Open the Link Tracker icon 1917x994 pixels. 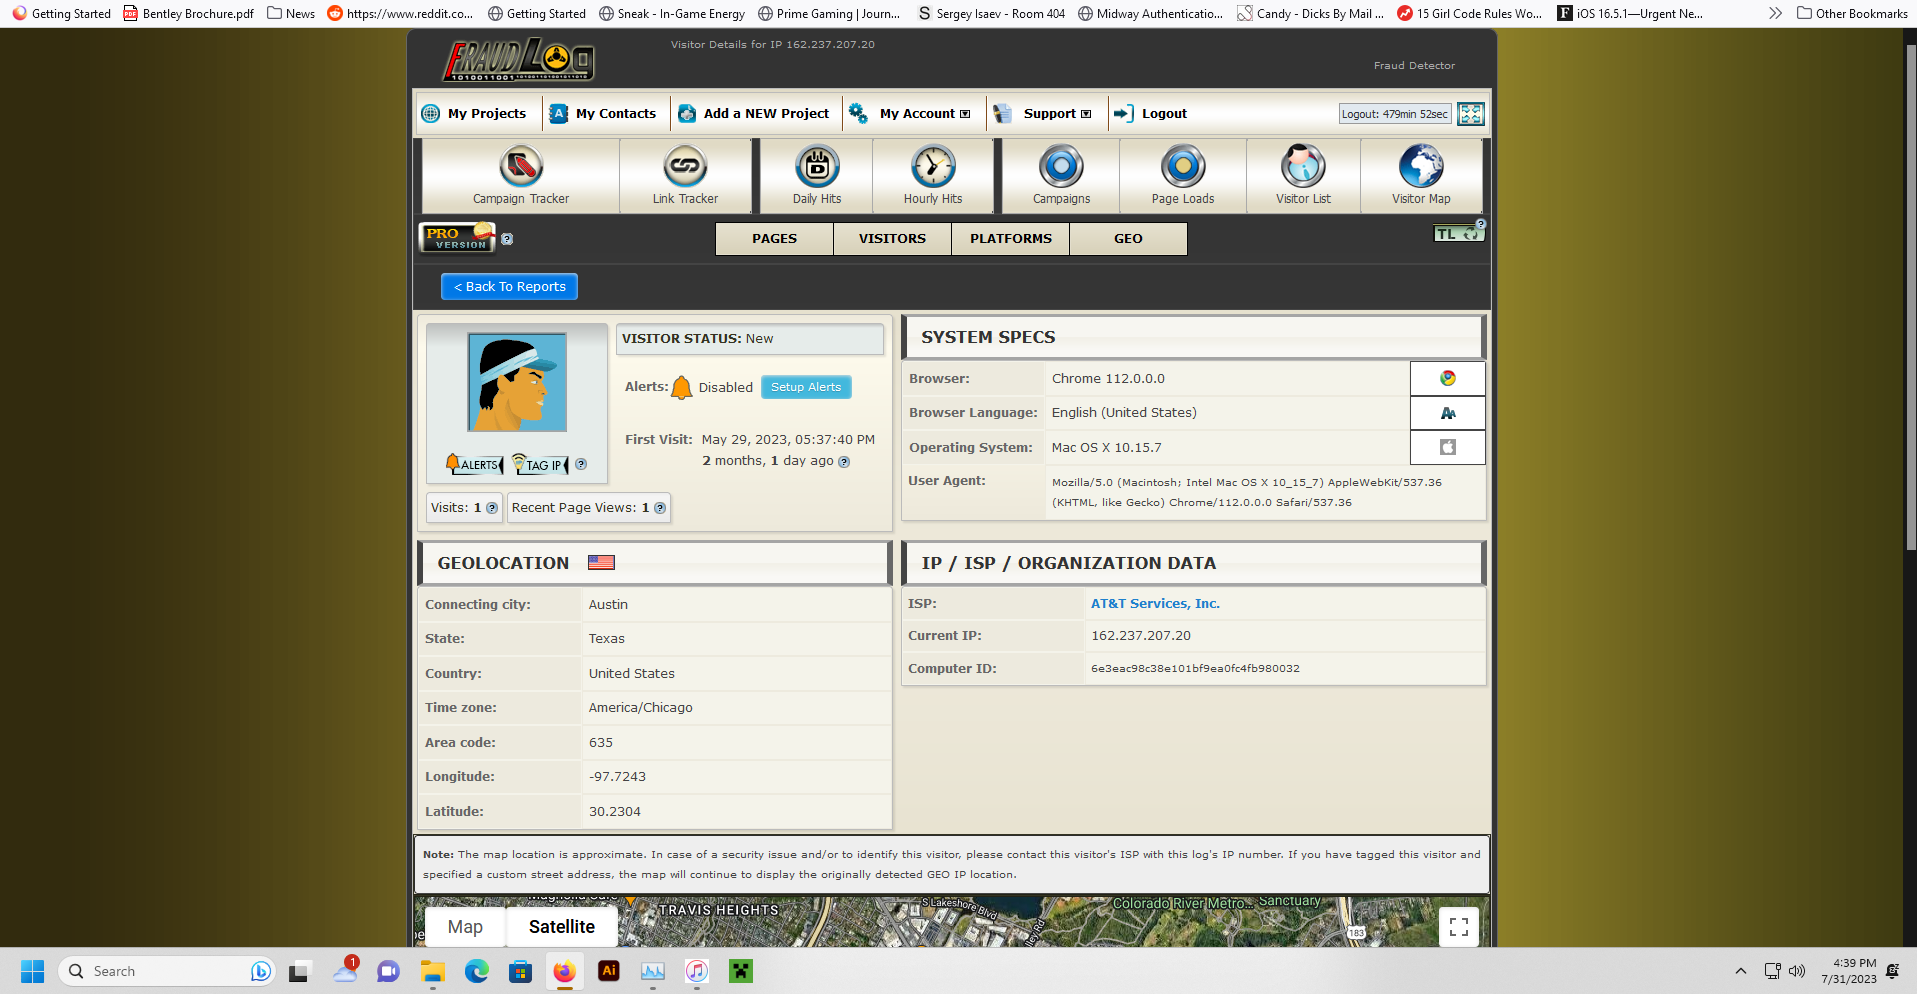[x=685, y=167]
